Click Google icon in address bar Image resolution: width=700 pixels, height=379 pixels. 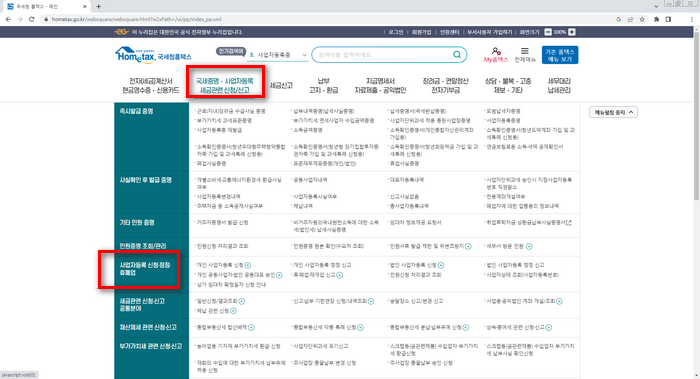(618, 19)
